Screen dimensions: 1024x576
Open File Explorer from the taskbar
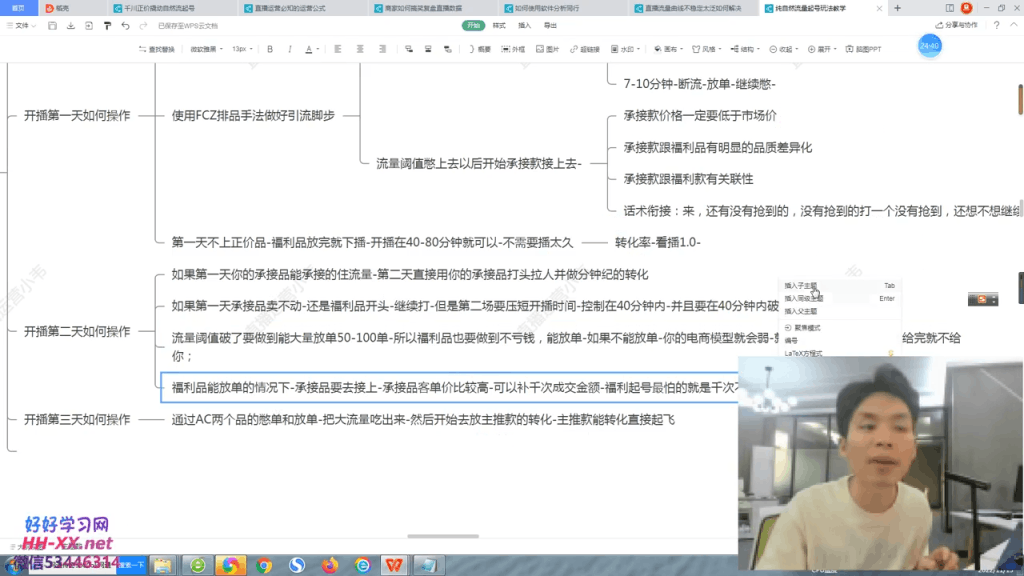[162, 565]
